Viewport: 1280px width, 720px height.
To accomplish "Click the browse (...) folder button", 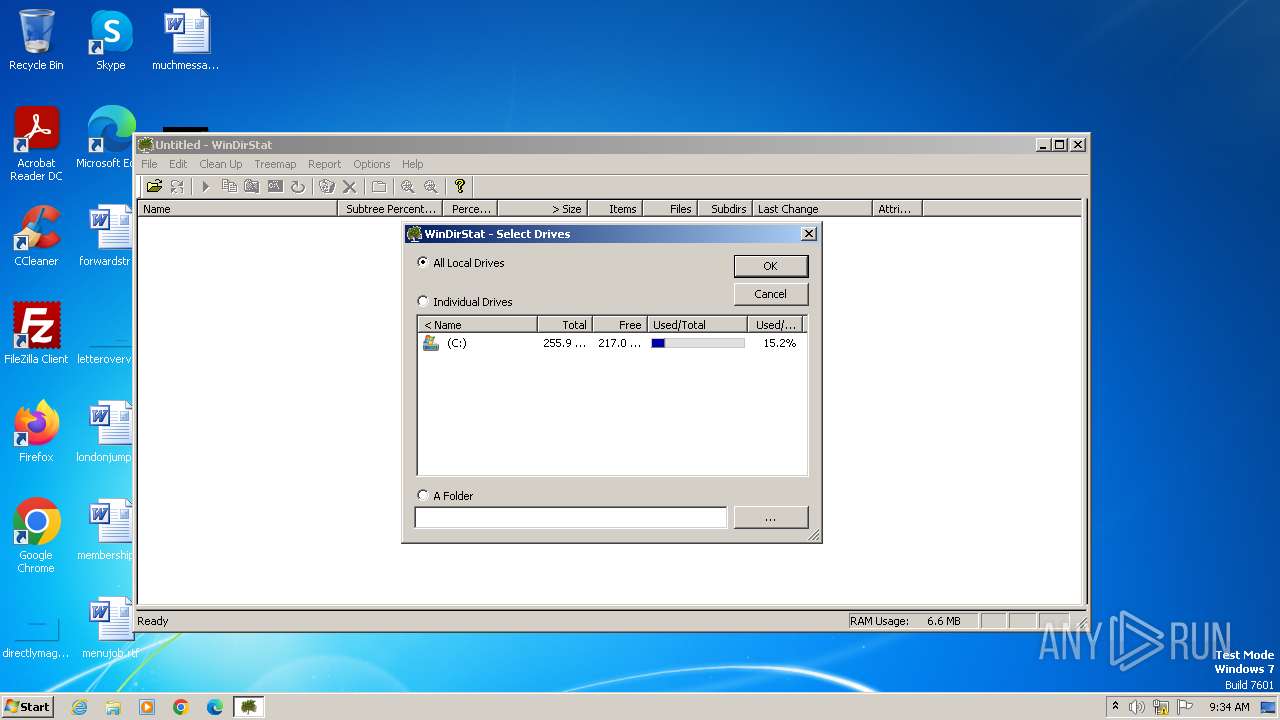I will pos(770,517).
